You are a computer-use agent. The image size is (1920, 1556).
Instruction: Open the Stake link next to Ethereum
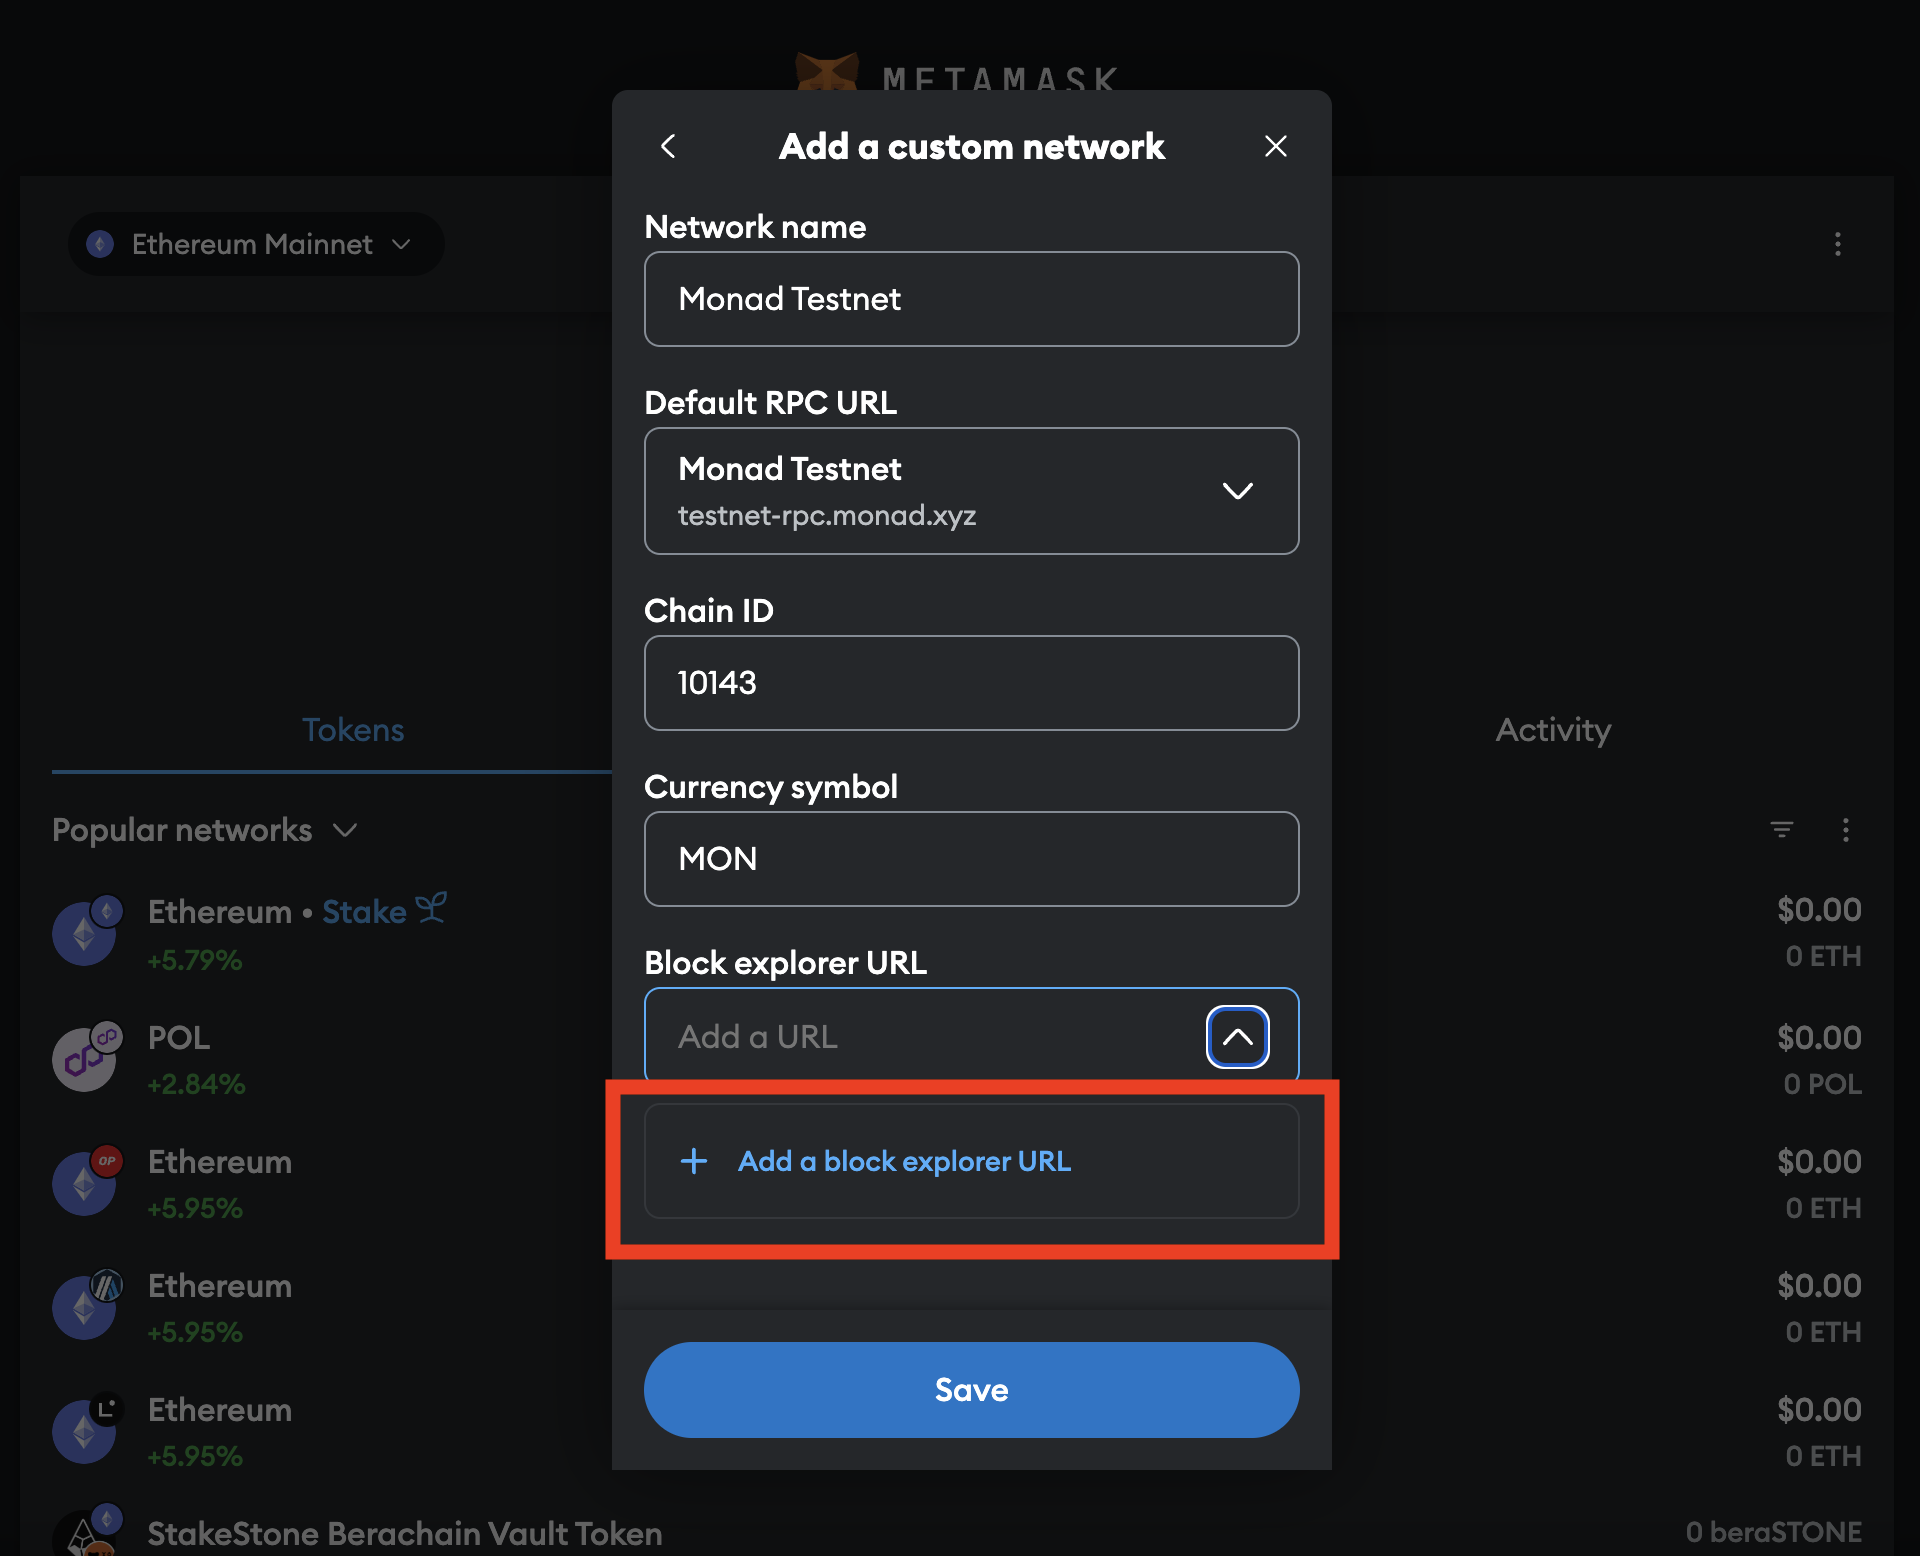click(x=366, y=911)
